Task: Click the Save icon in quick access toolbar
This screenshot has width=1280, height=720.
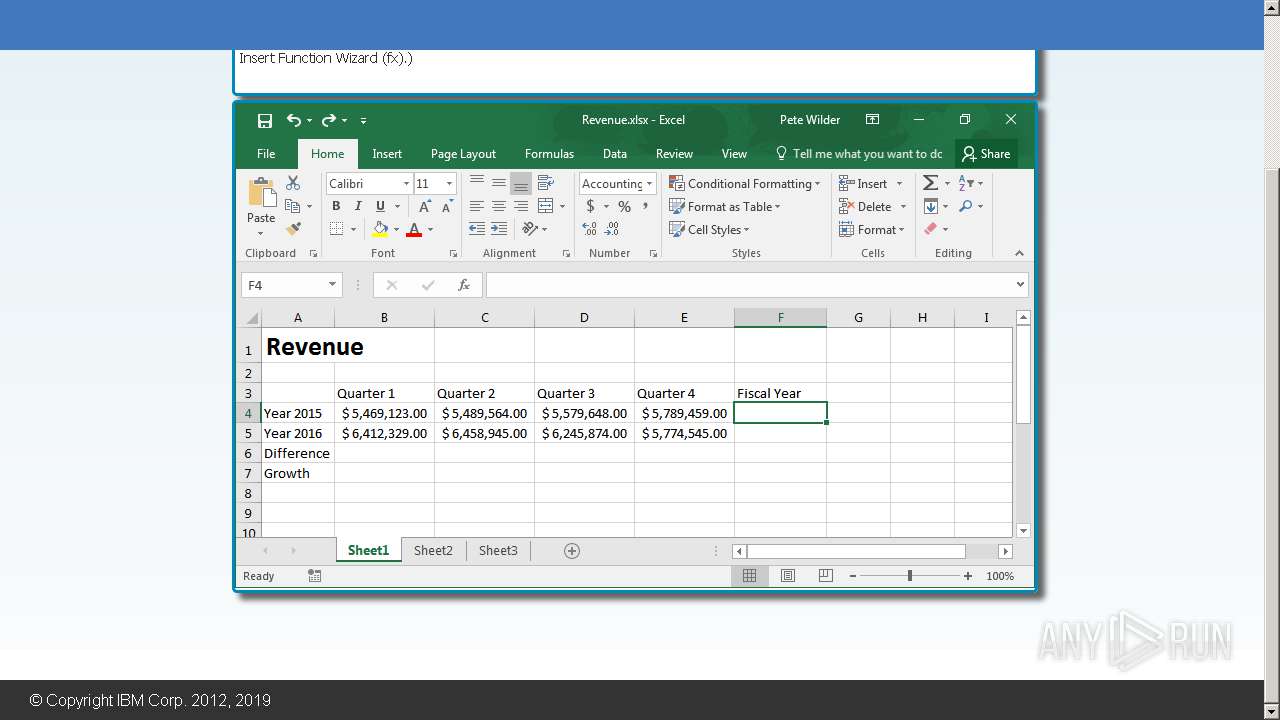Action: click(x=265, y=120)
